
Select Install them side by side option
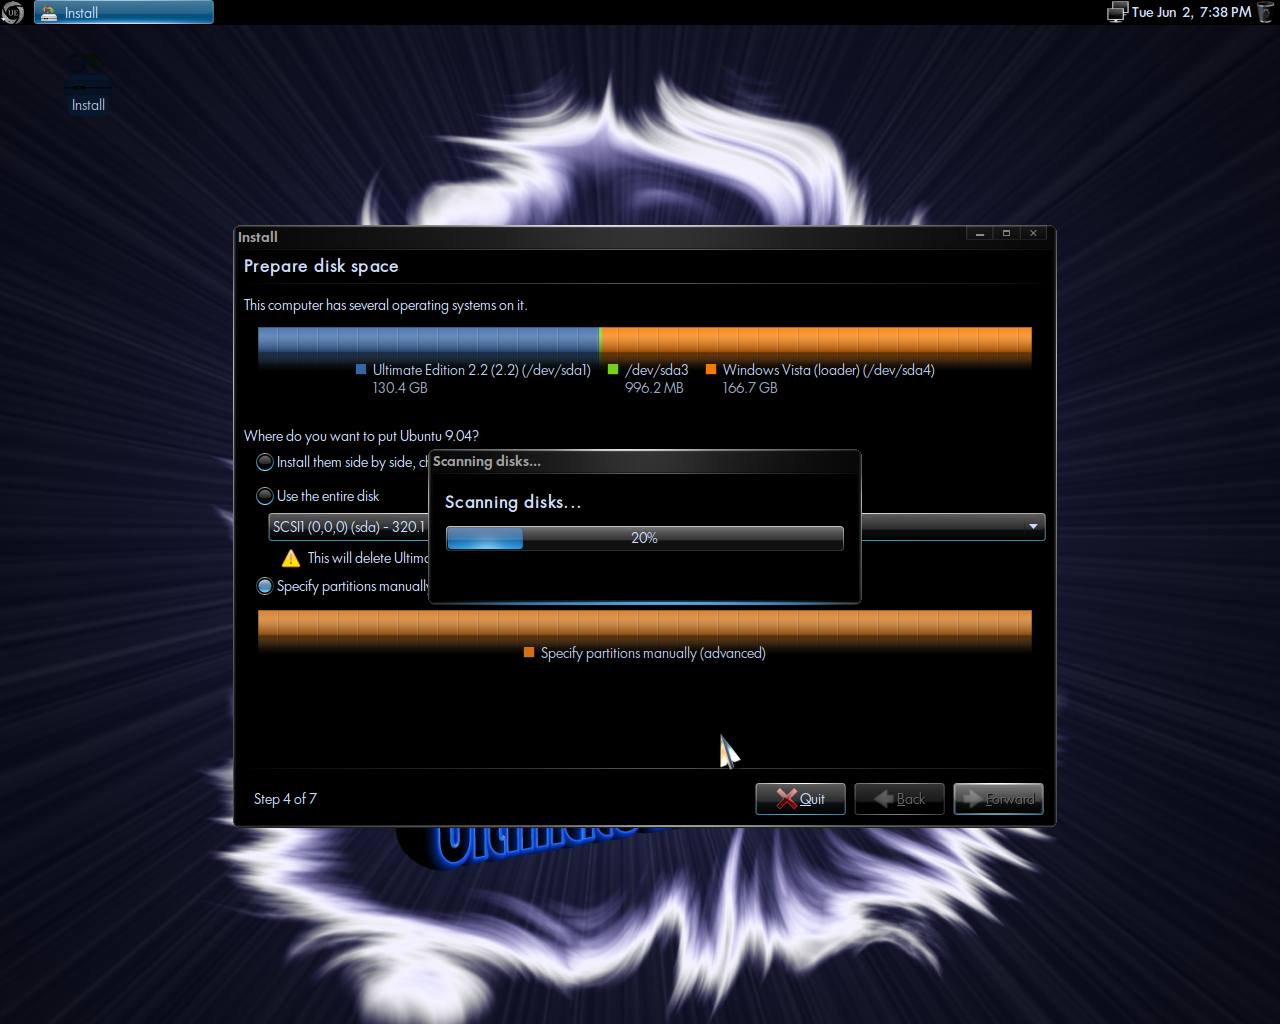pyautogui.click(x=265, y=462)
